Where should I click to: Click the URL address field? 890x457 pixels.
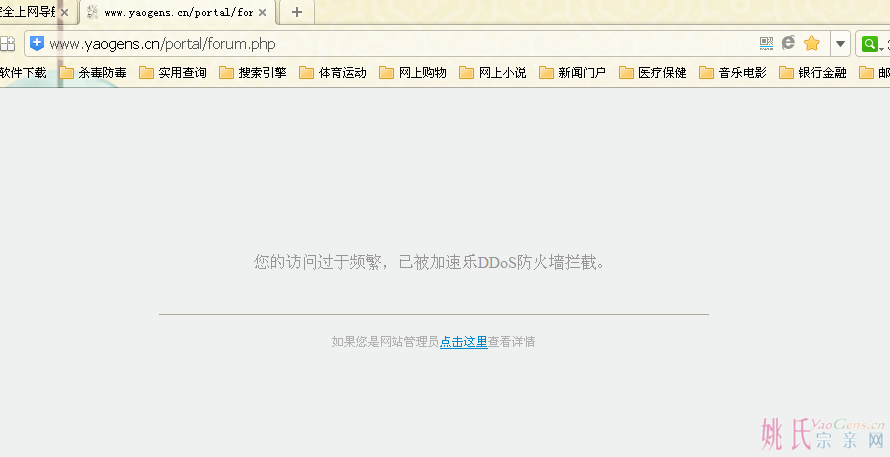click(400, 43)
